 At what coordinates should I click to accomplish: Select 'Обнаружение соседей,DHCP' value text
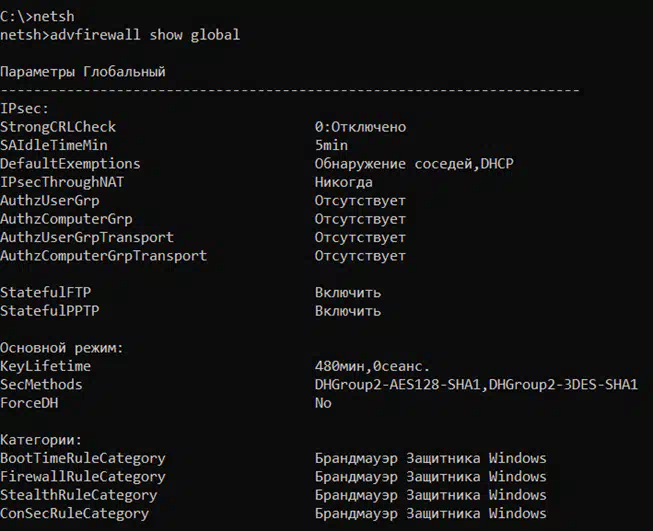point(414,164)
